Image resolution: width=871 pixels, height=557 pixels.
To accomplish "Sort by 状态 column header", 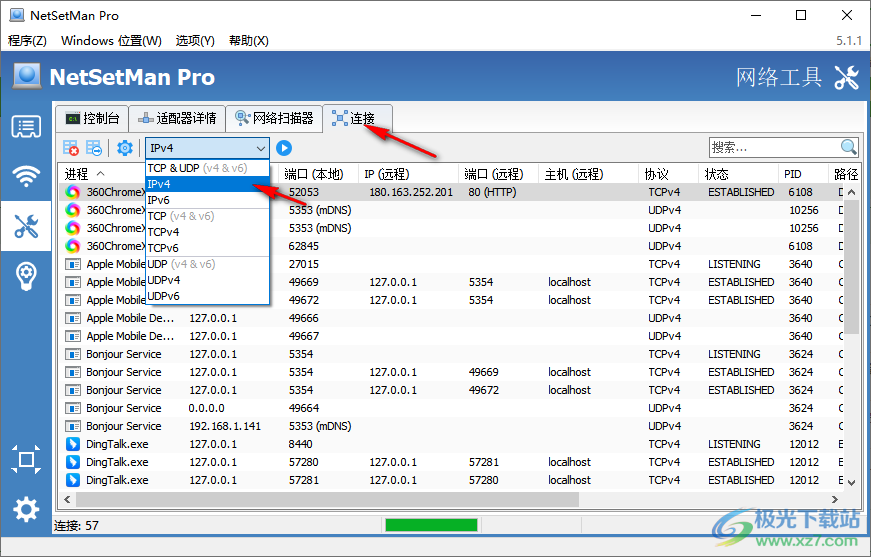I will click(738, 174).
